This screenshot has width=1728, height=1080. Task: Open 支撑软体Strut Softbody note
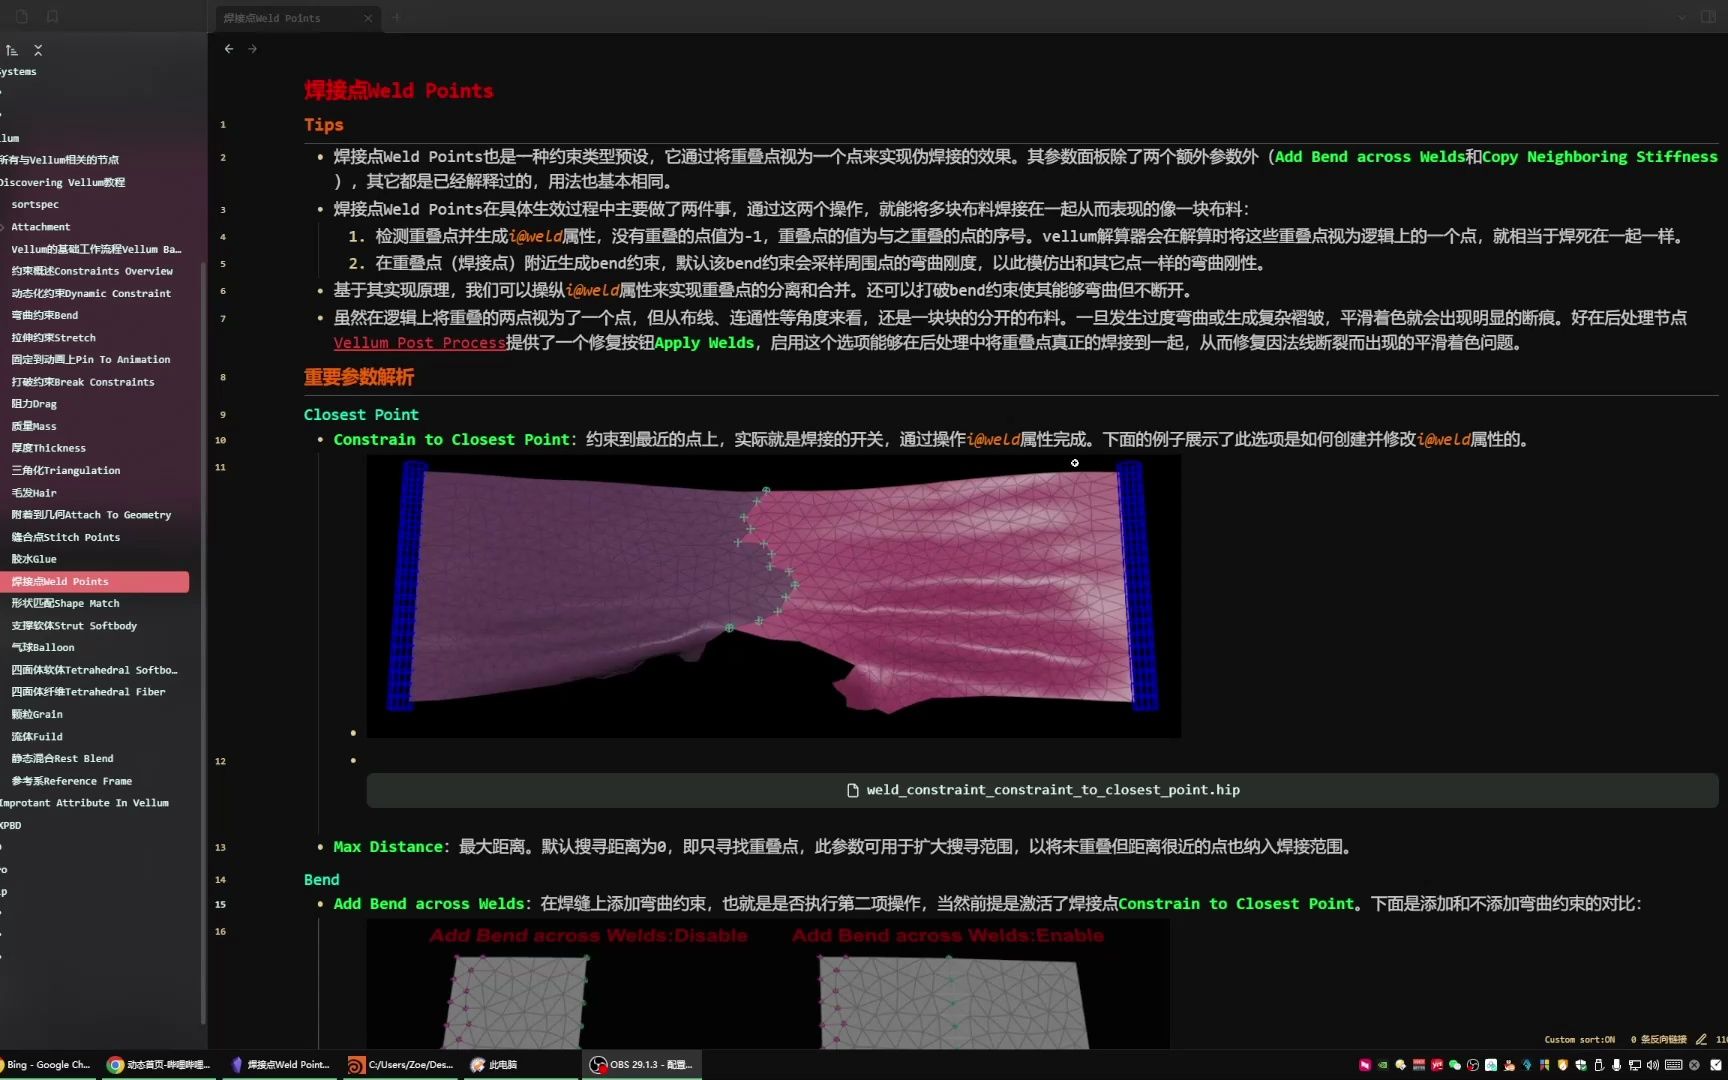[x=74, y=626]
